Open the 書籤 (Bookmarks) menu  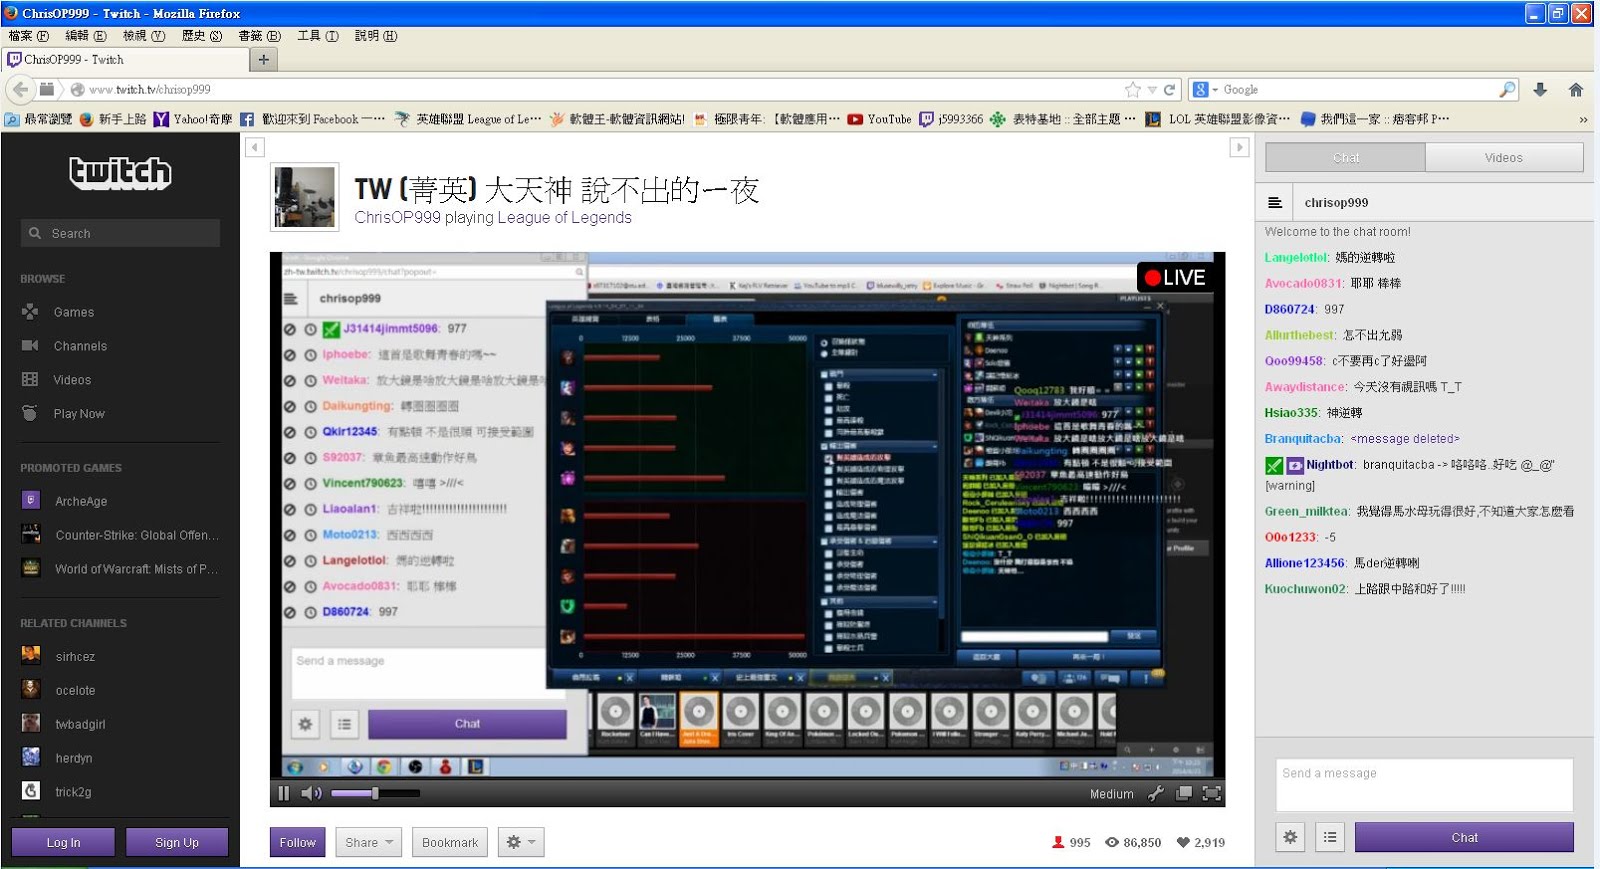[x=259, y=36]
